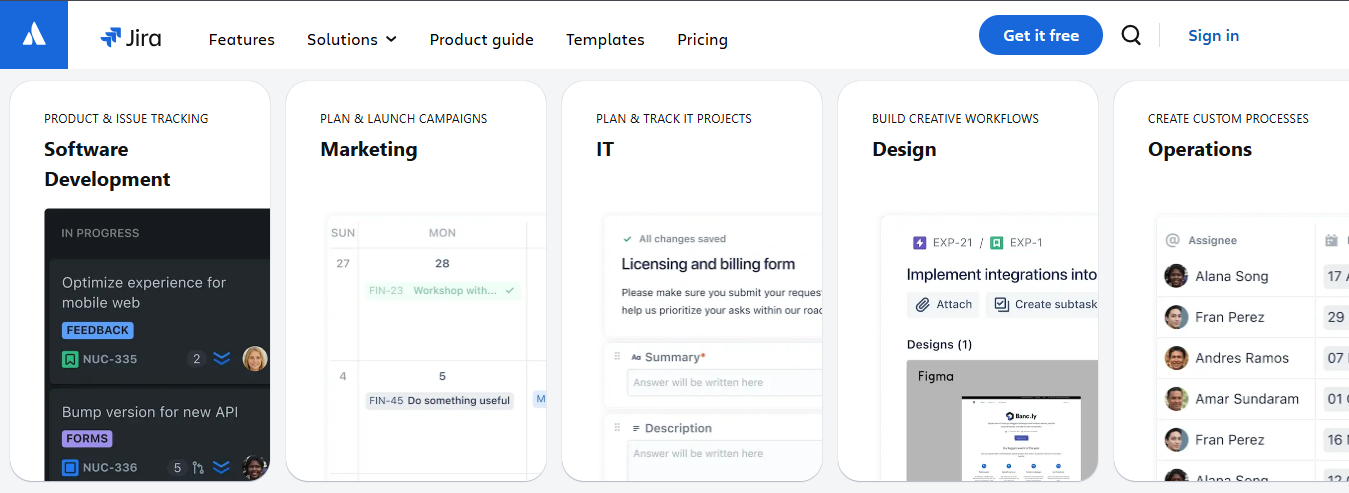The width and height of the screenshot is (1349, 493).
Task: Click assignee avatar on Bump version card
Action: [x=255, y=467]
